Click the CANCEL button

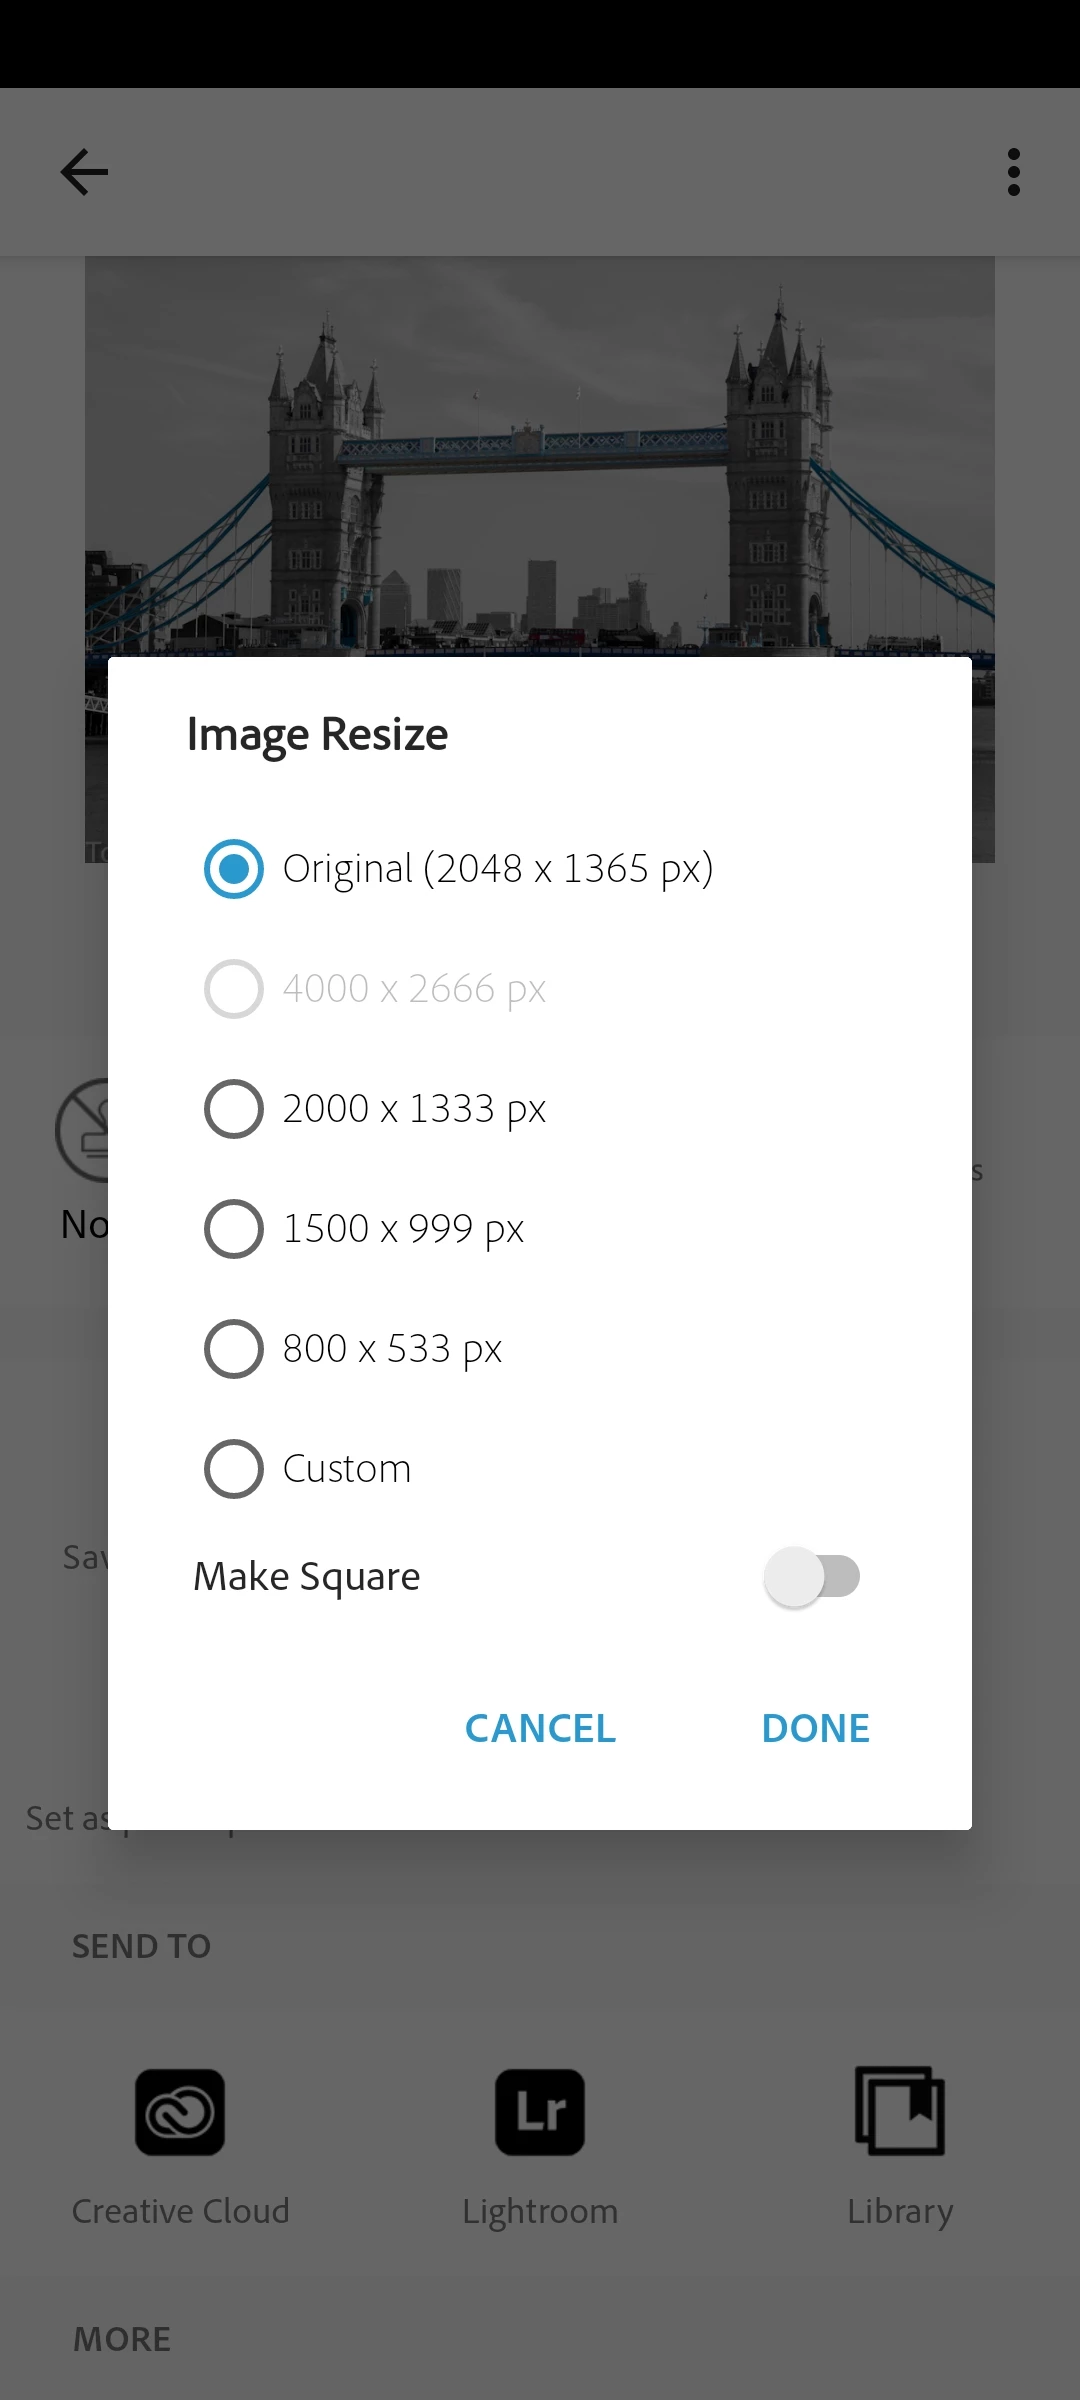click(540, 1728)
